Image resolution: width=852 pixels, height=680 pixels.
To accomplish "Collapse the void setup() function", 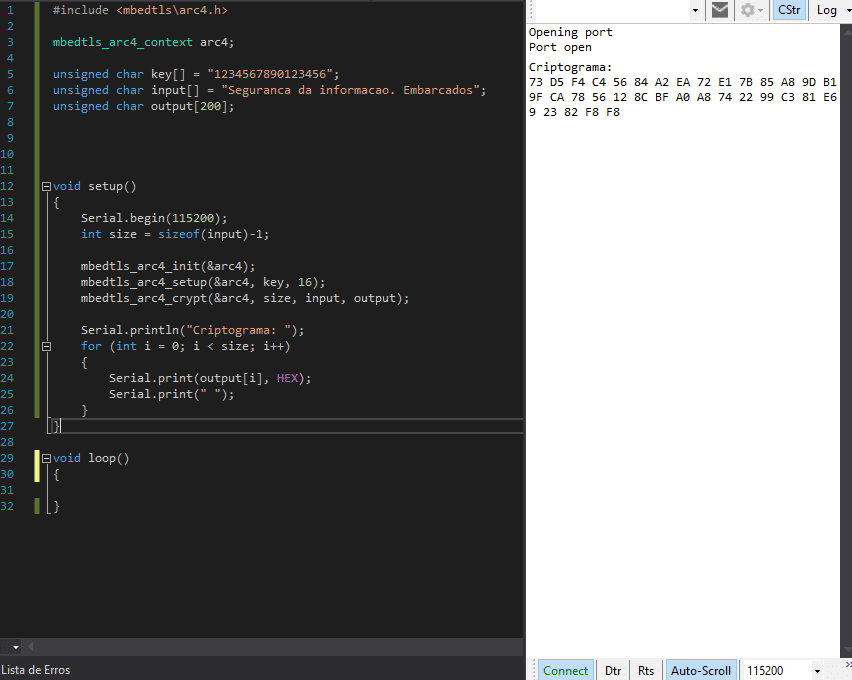I will 46,186.
